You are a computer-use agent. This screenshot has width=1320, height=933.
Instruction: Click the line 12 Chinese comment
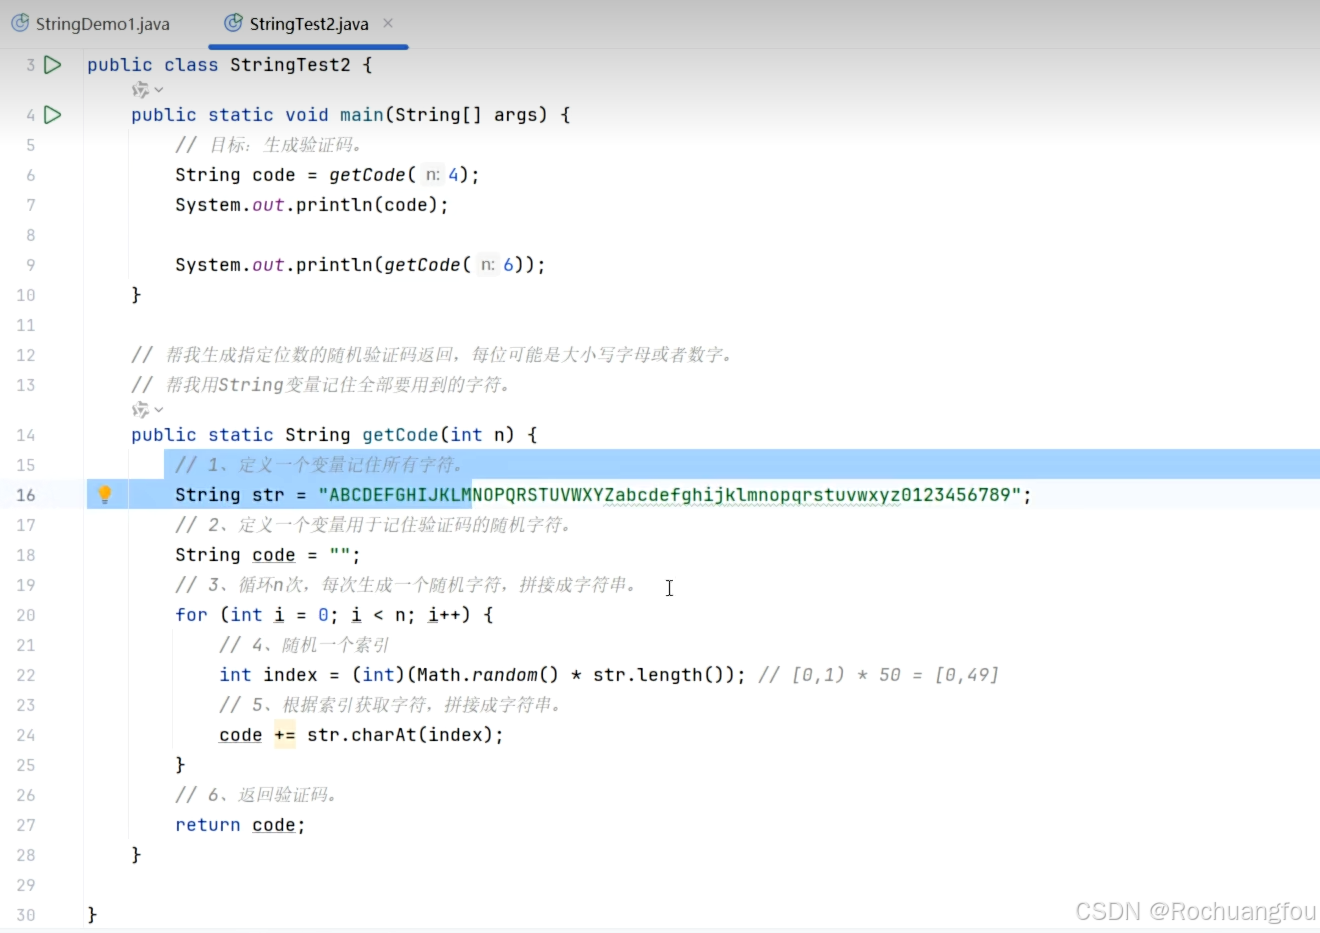pos(433,355)
